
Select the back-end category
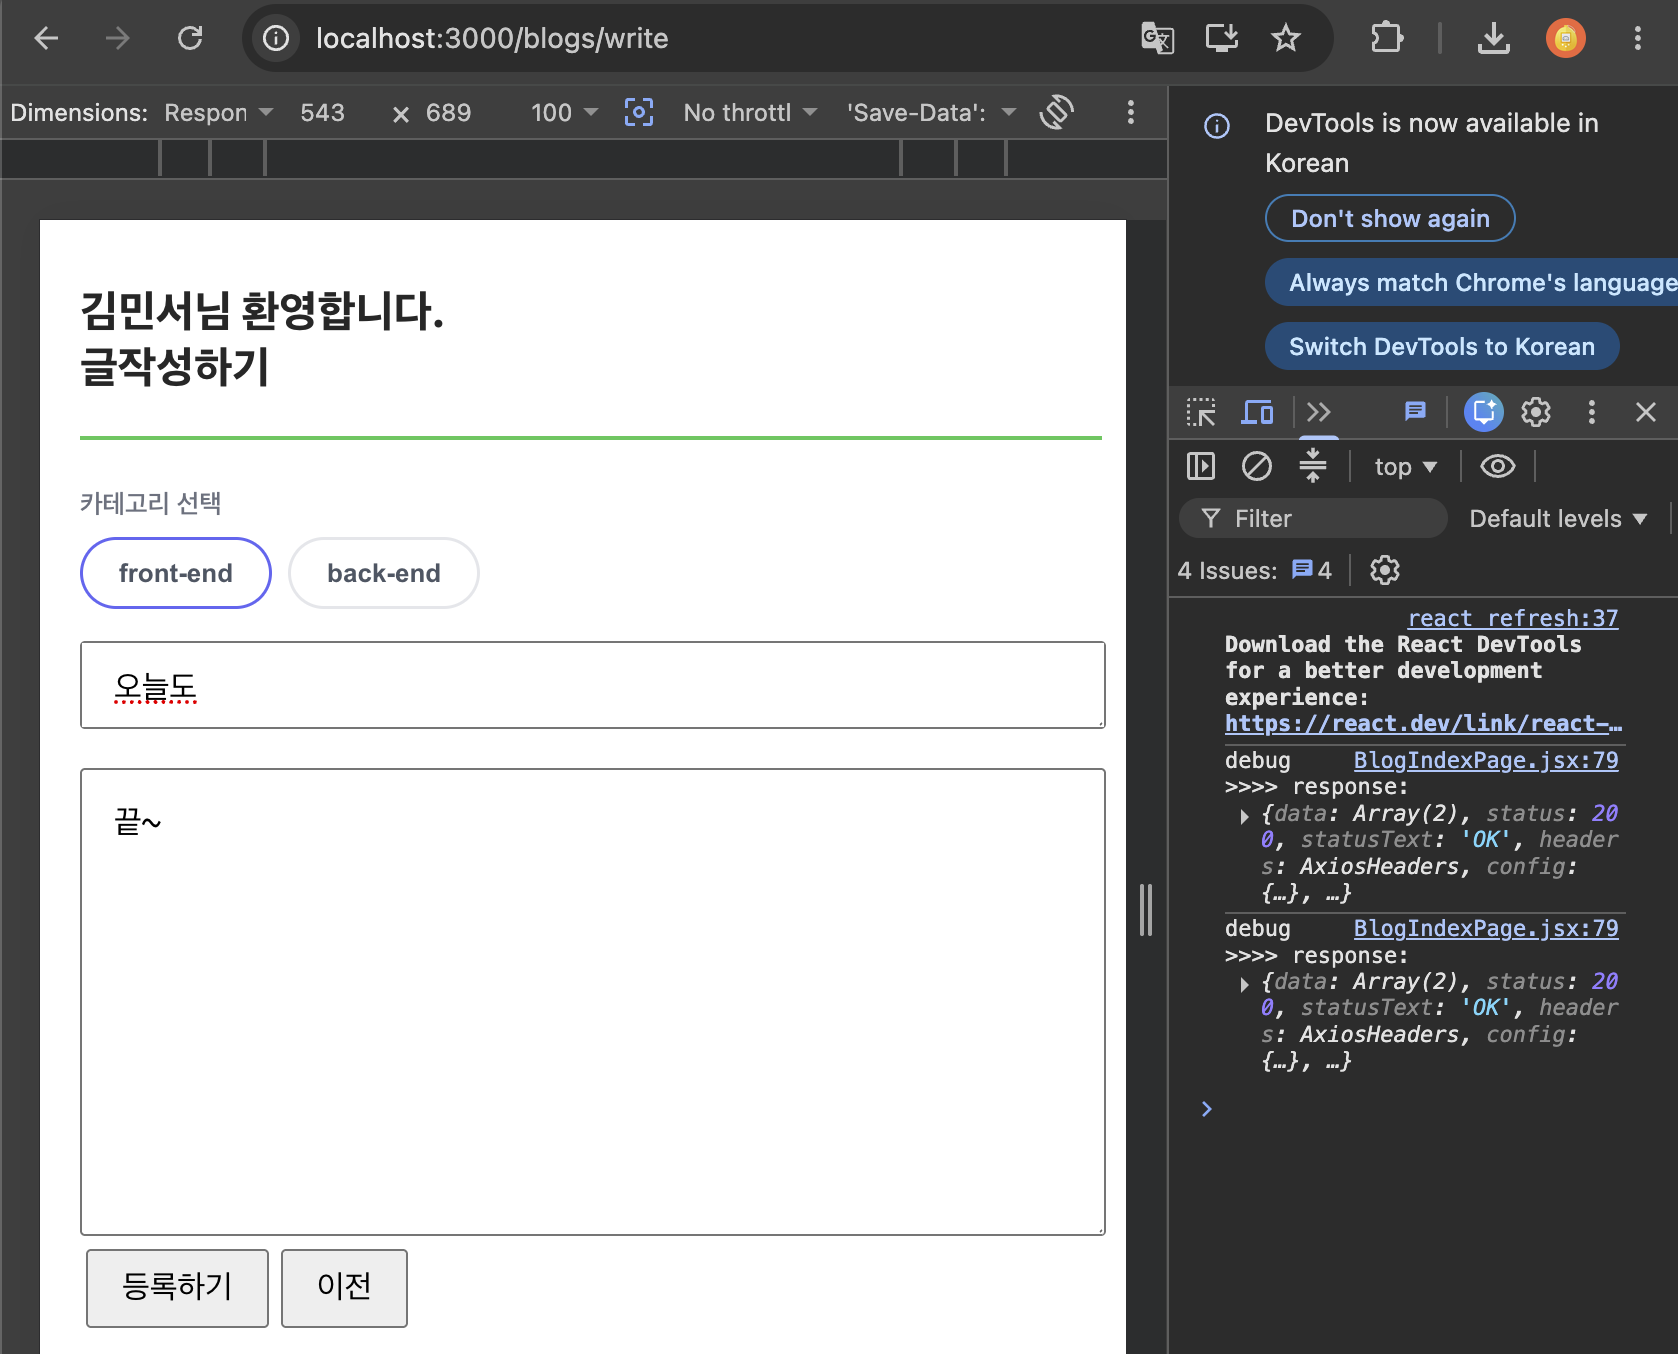[384, 573]
